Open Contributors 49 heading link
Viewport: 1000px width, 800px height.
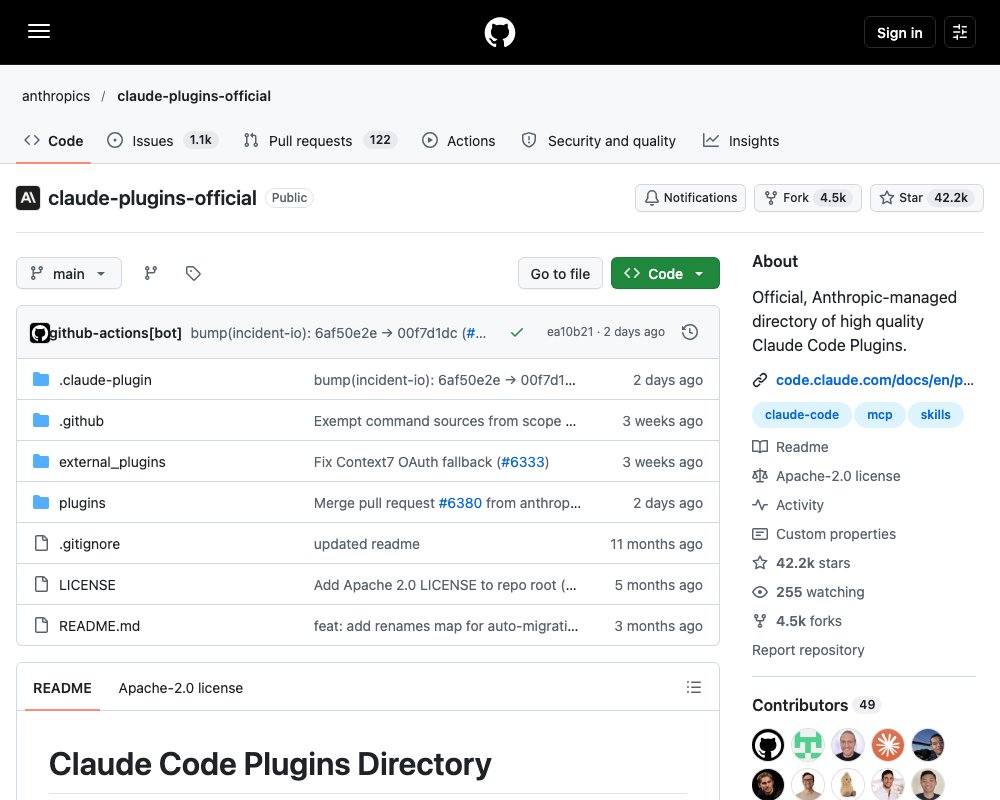tap(816, 705)
